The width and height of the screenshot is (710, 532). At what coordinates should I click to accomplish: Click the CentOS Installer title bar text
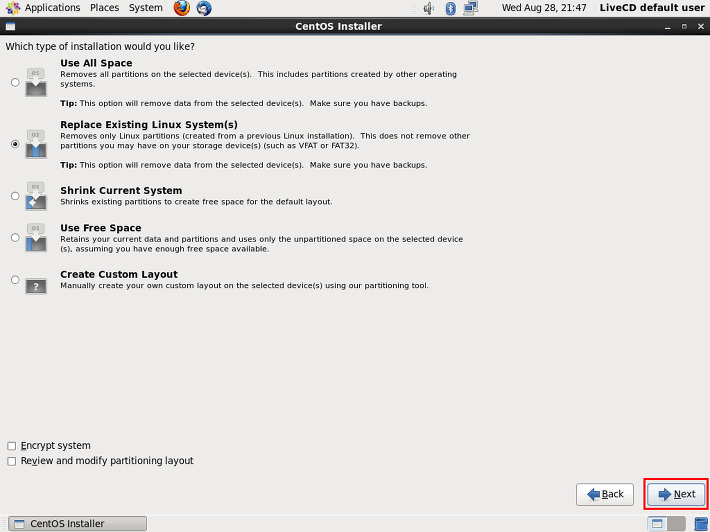[338, 26]
